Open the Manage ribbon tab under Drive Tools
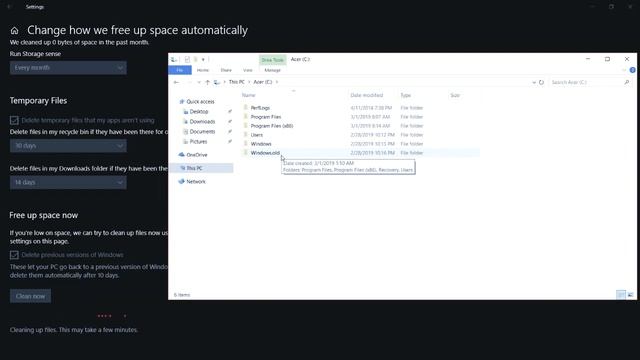The image size is (640, 360). (272, 70)
